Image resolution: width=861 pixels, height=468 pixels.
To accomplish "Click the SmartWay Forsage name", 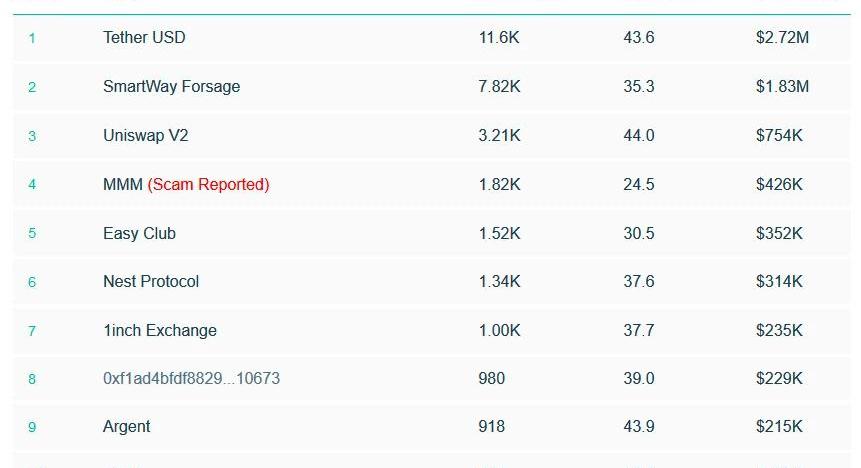I will point(171,87).
